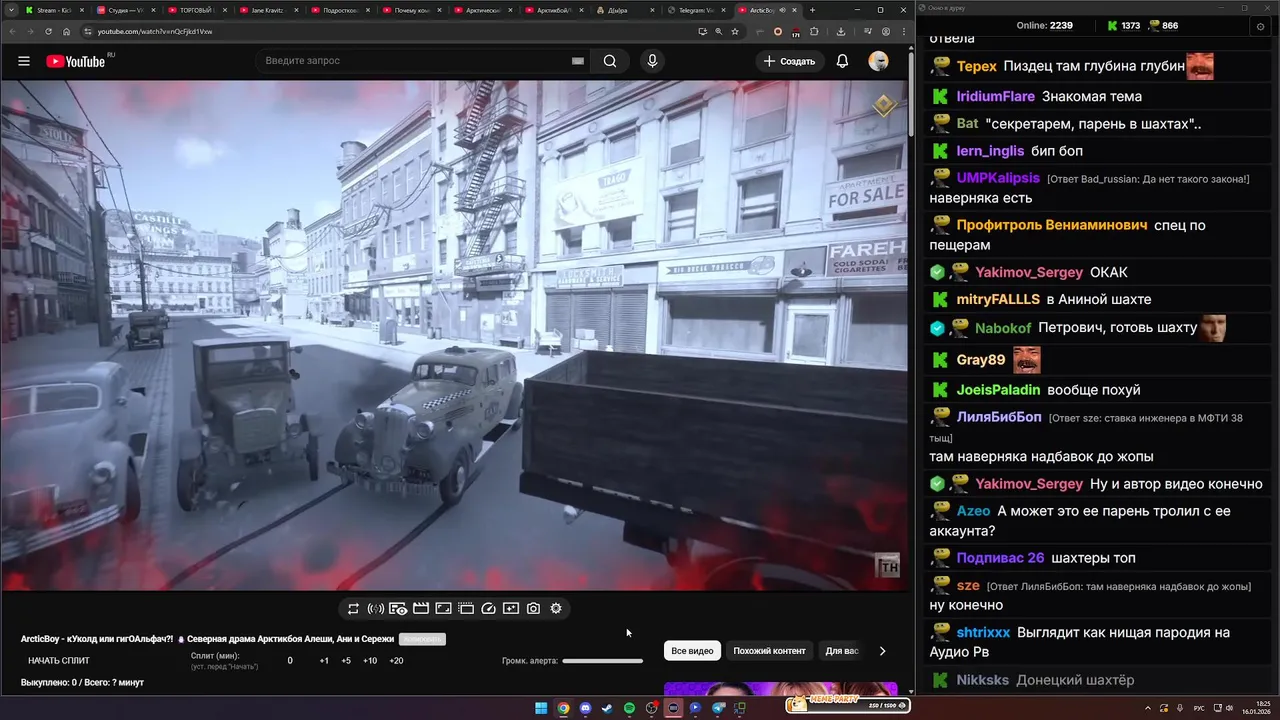
Task: Click username IridiumFlare in chat
Action: coord(995,97)
